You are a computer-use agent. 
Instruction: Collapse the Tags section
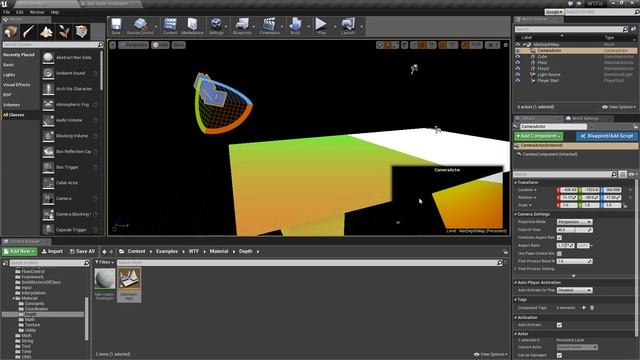(516, 300)
